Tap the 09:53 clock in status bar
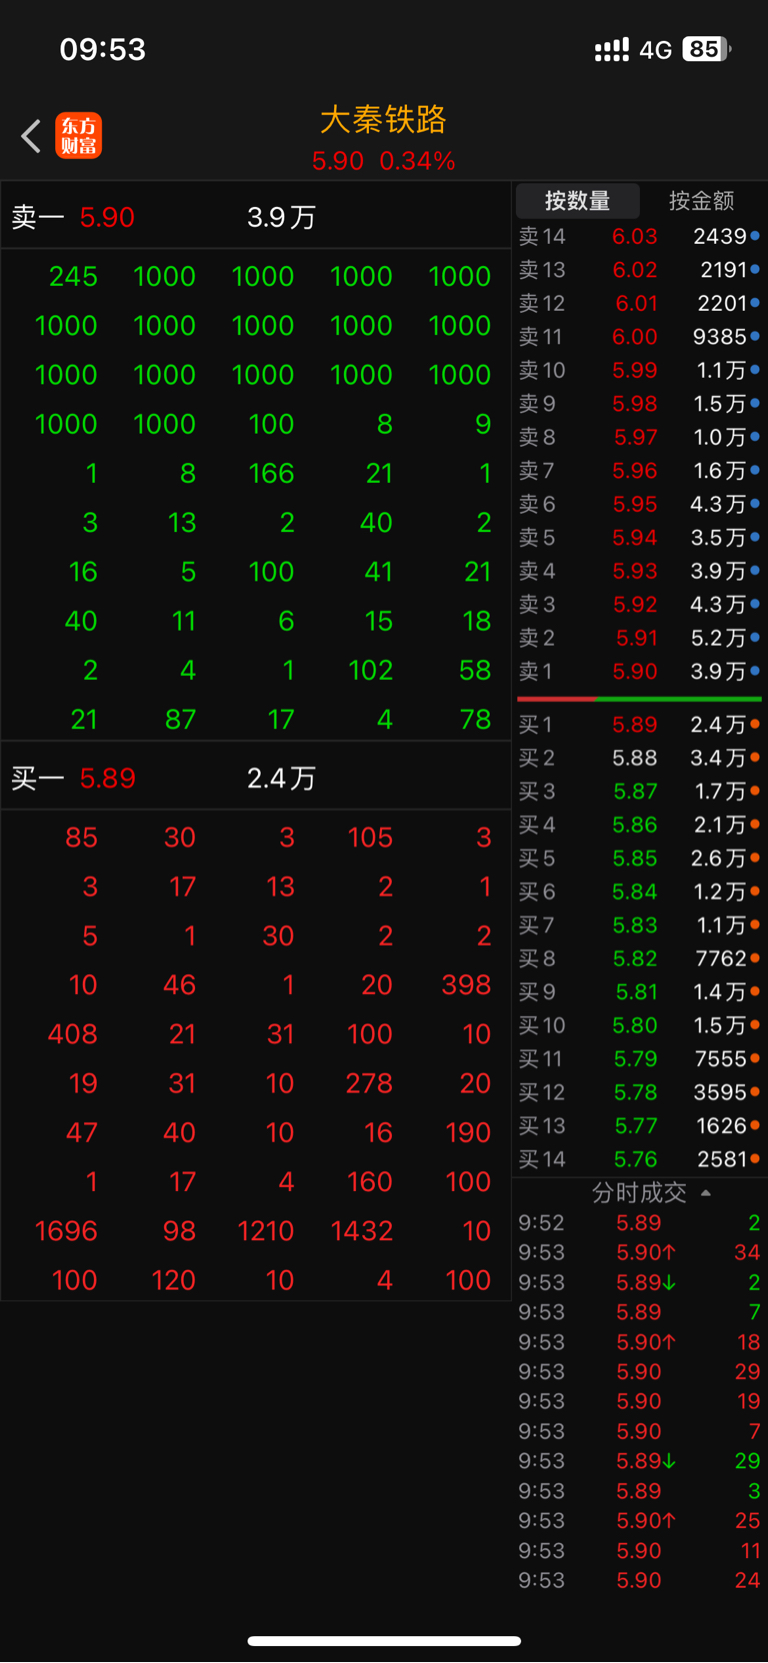 [103, 49]
